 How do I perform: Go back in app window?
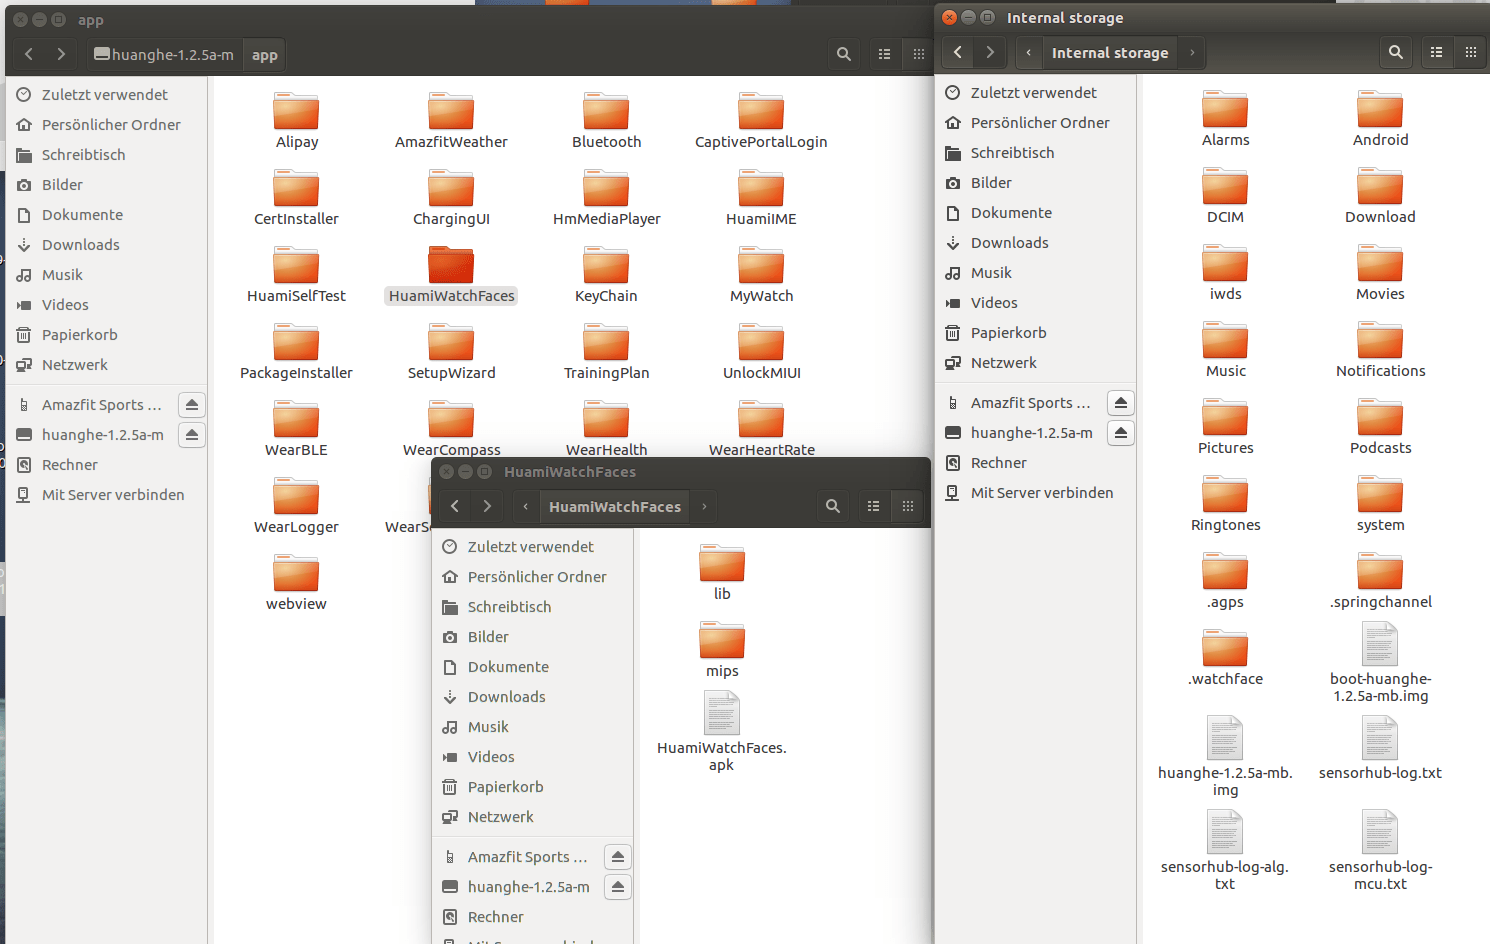29,54
